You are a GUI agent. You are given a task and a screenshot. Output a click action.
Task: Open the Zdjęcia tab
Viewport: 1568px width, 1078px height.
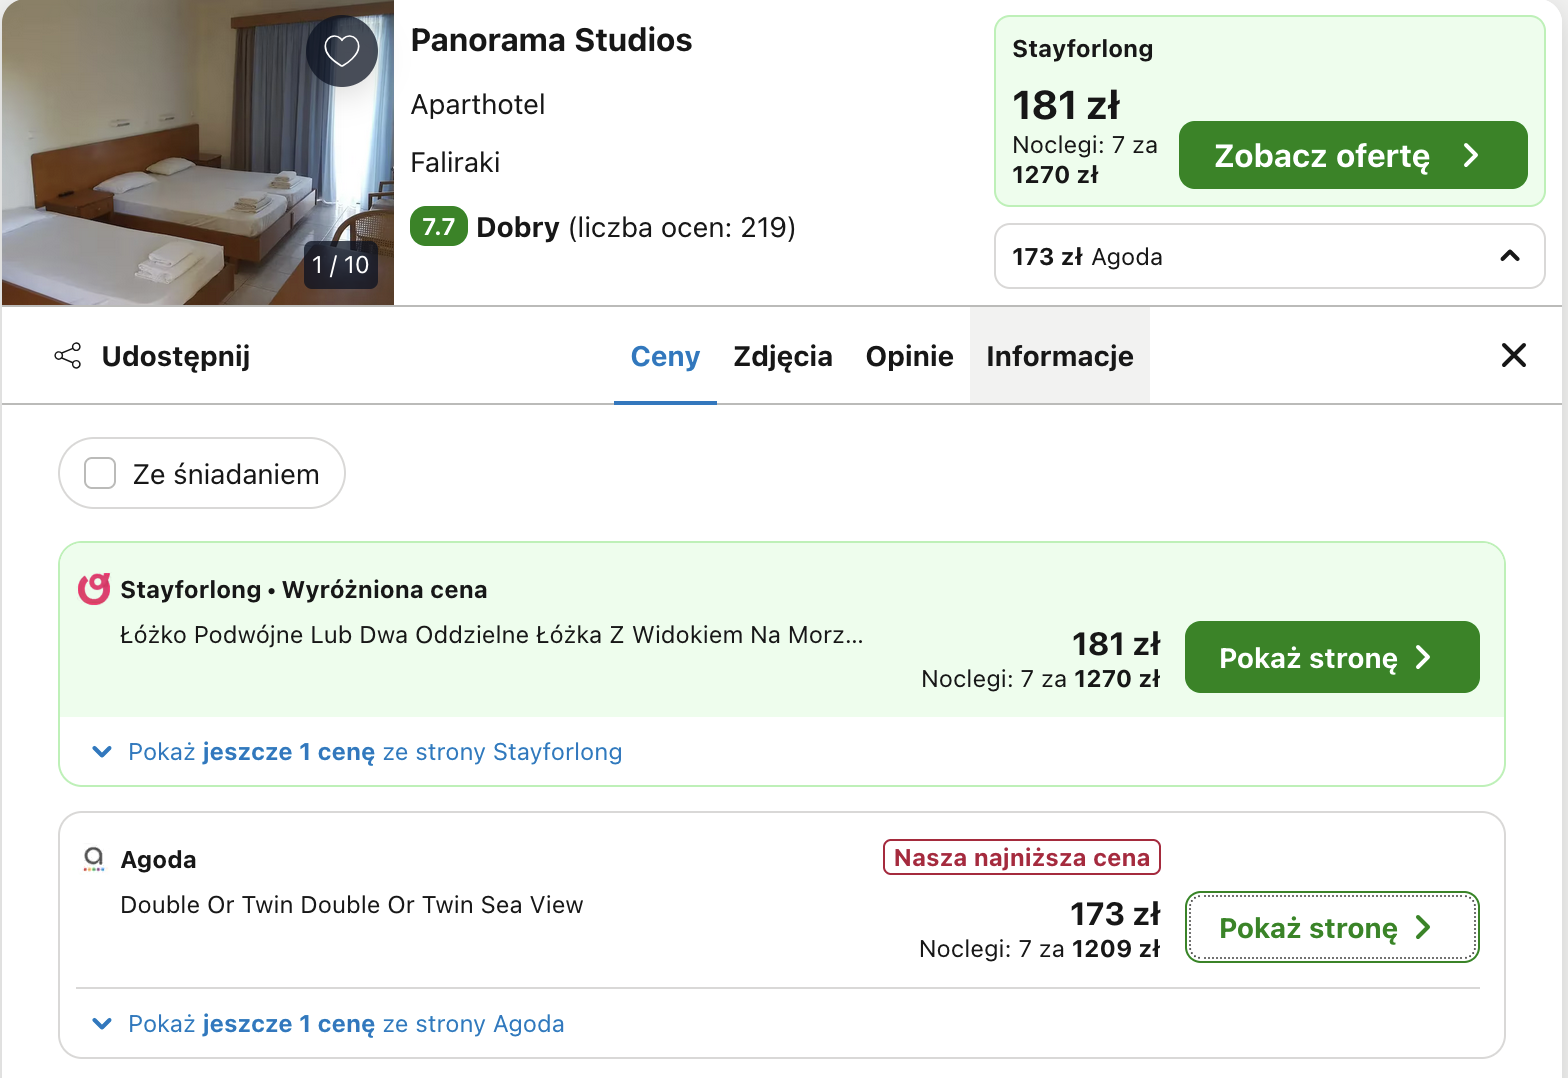[783, 356]
